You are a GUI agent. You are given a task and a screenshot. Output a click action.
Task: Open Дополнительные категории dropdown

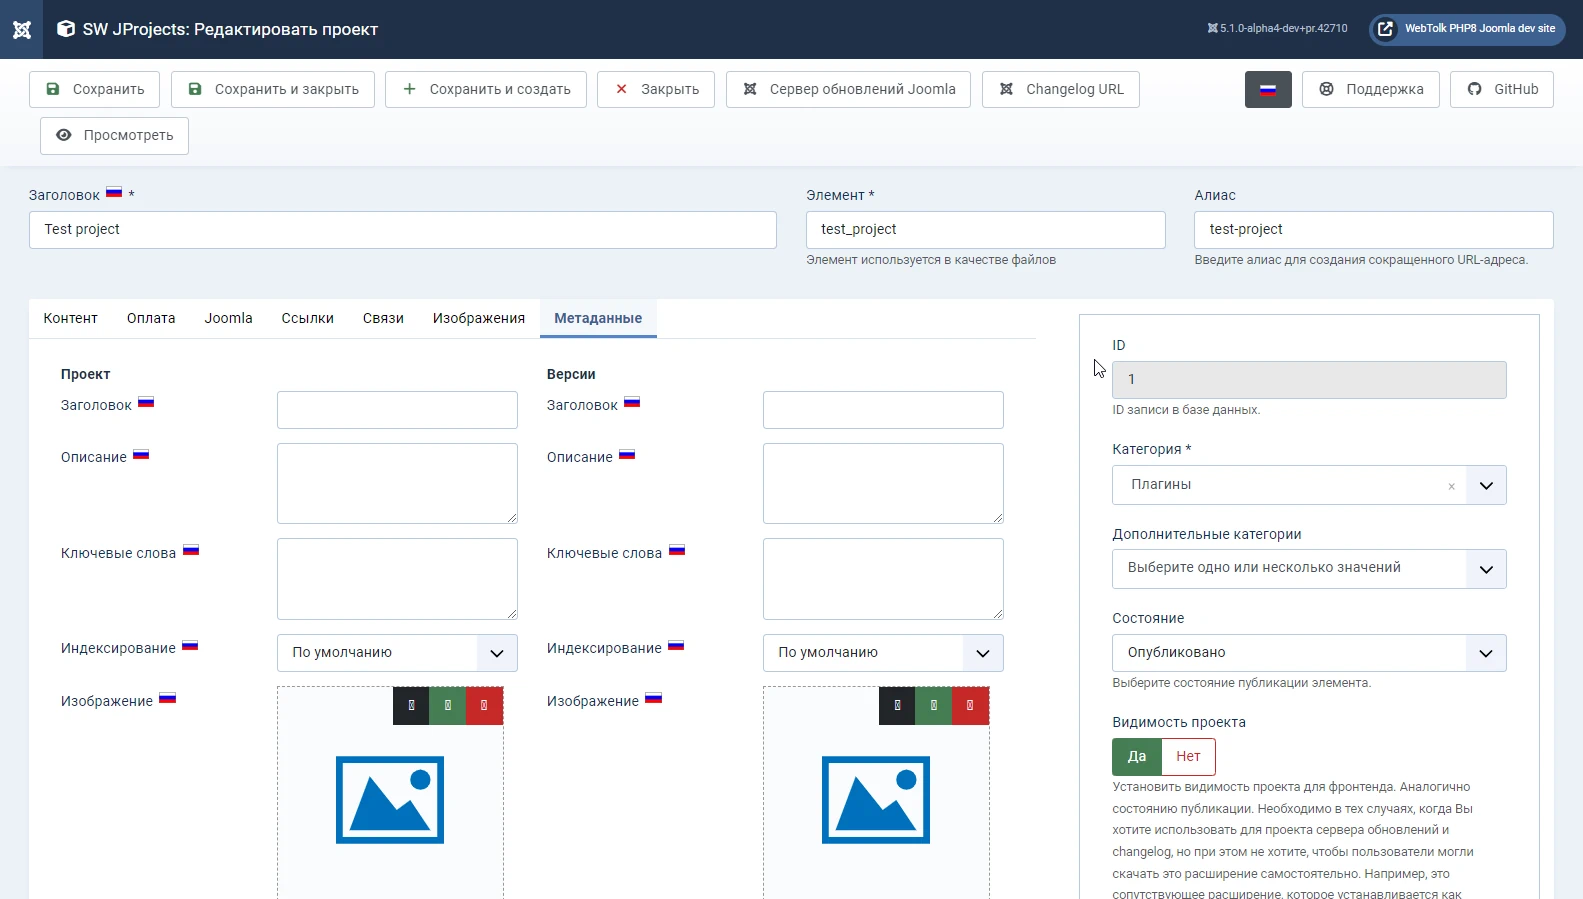[1309, 569]
